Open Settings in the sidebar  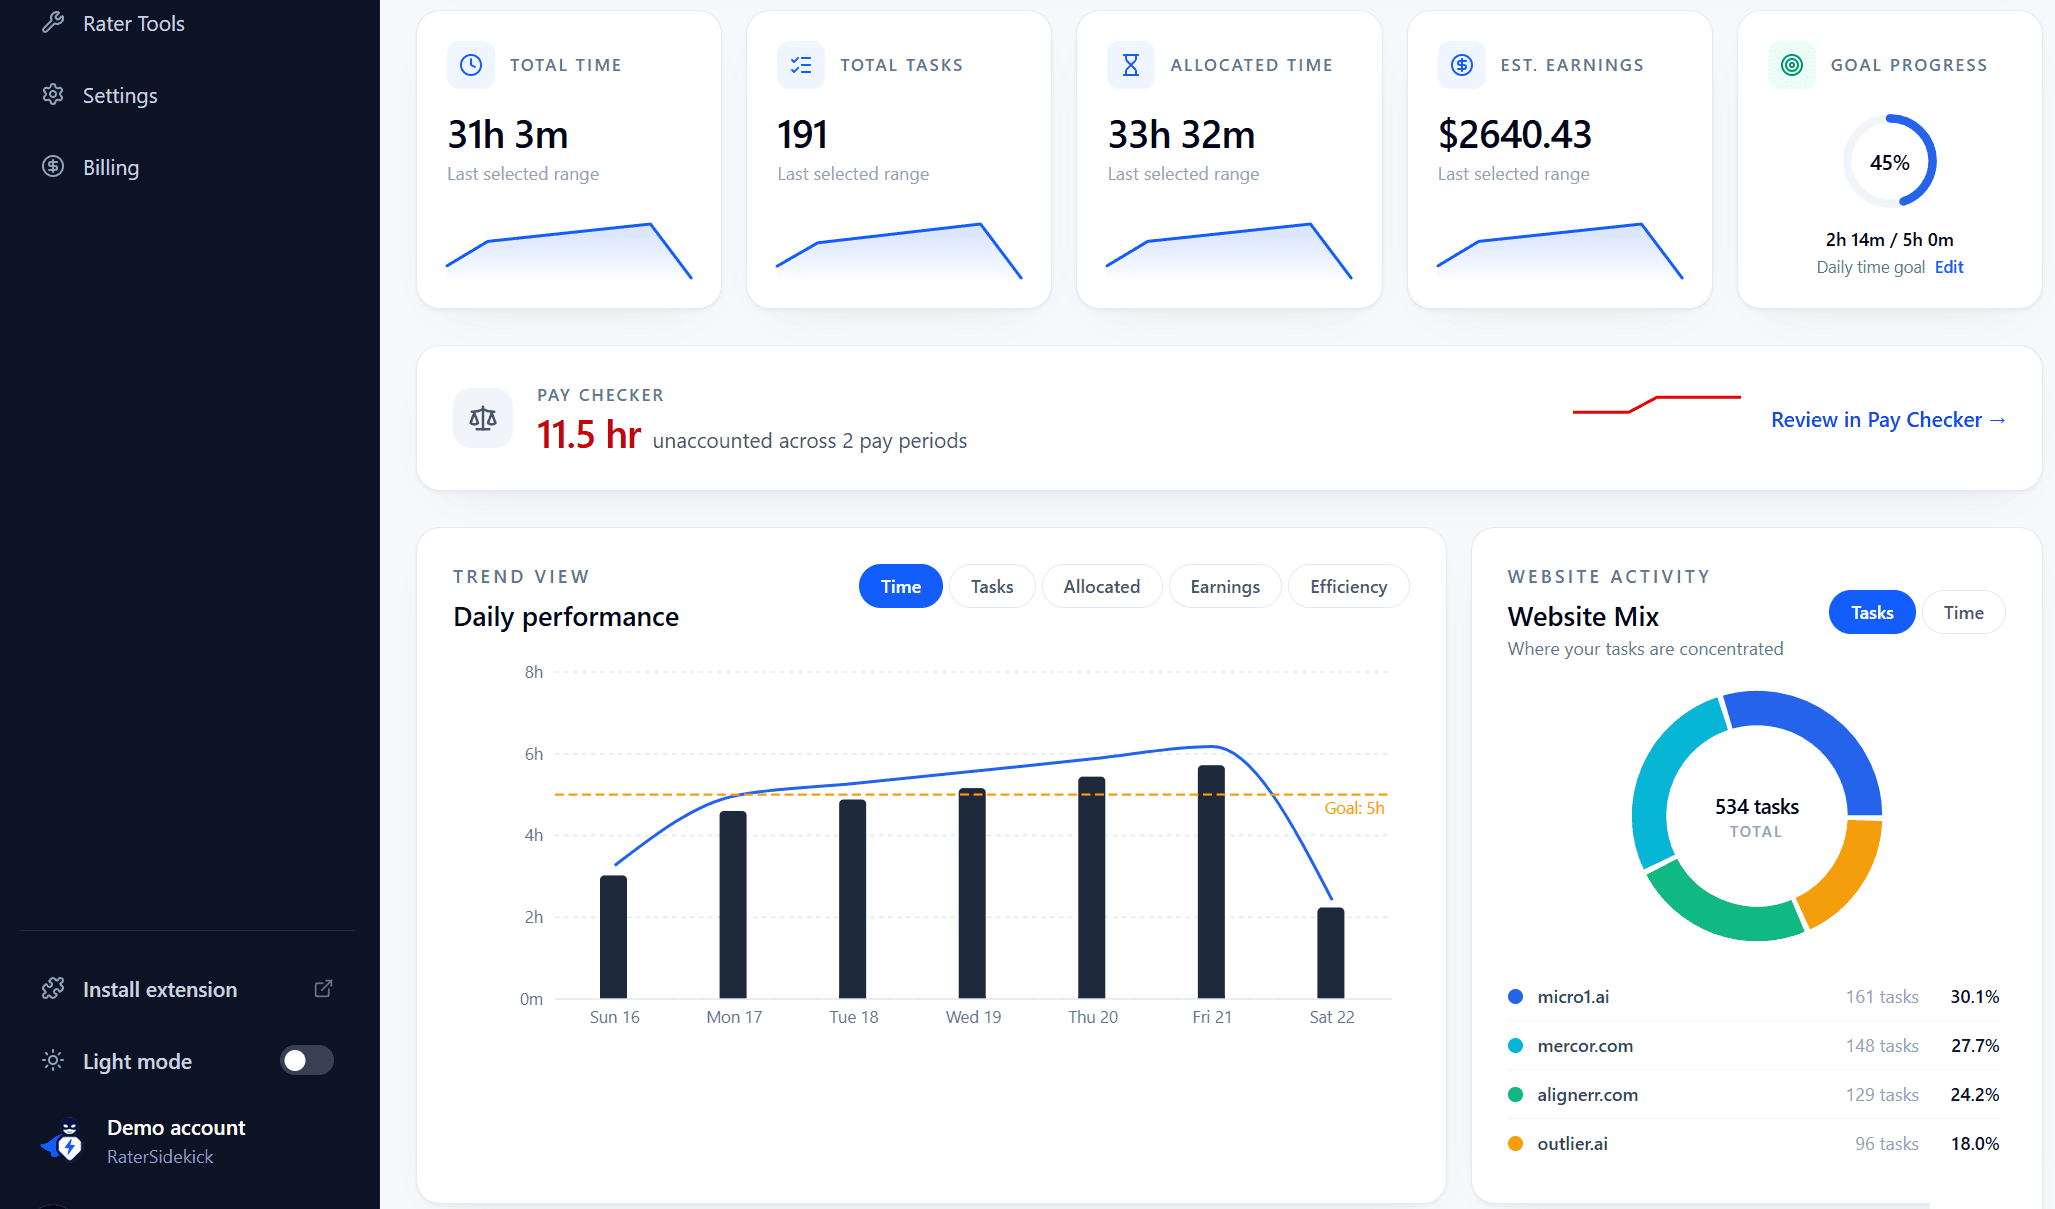(120, 95)
